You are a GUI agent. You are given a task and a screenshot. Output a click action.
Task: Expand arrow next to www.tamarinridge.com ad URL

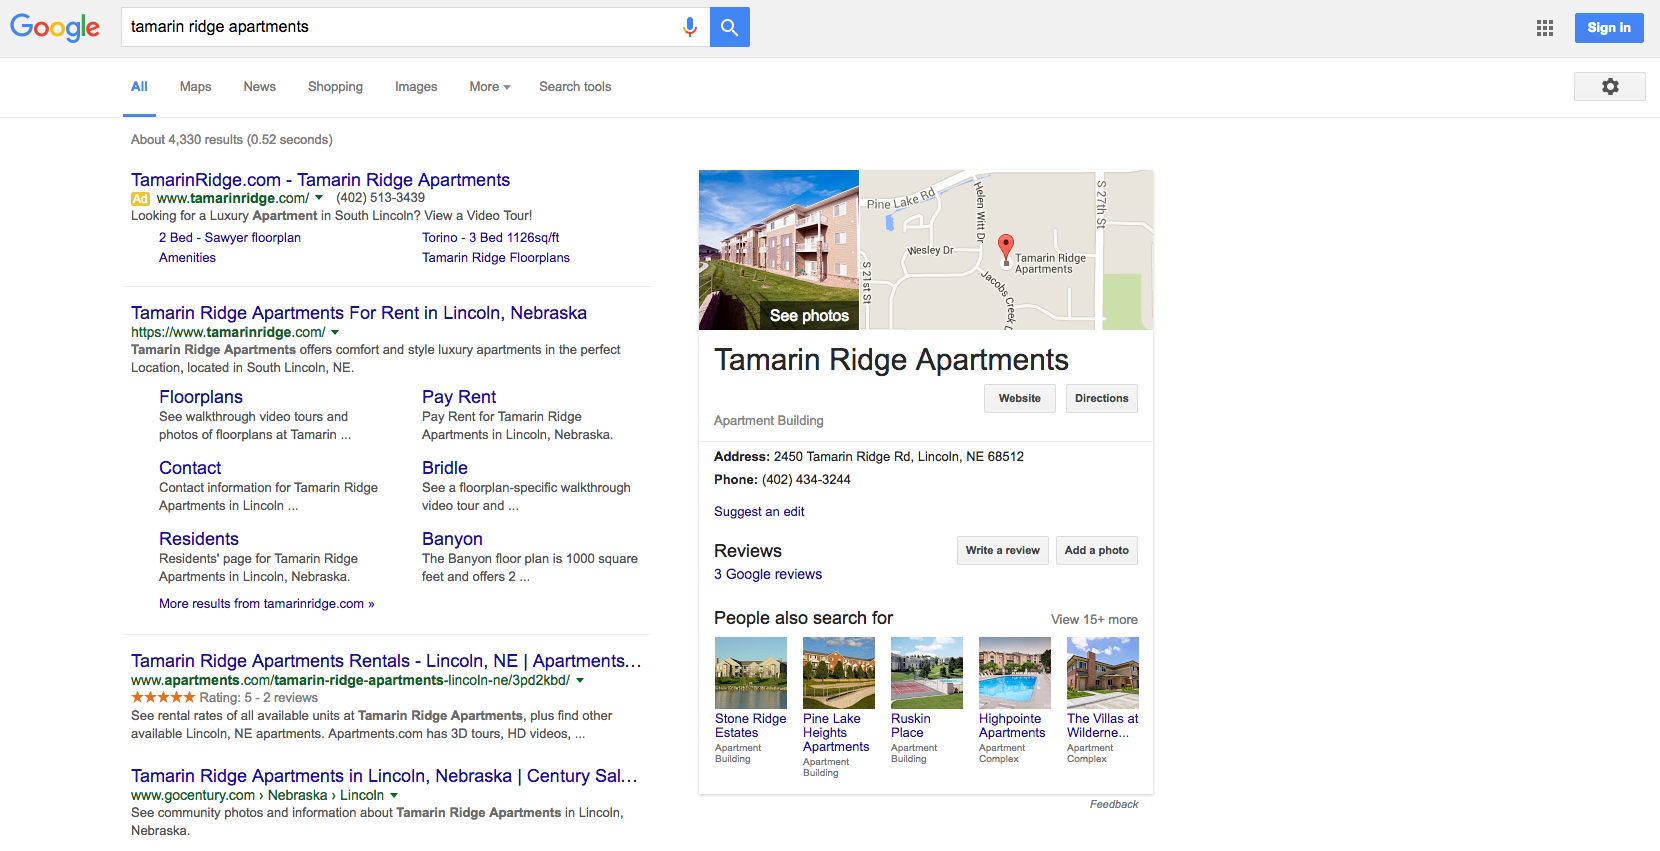[319, 198]
